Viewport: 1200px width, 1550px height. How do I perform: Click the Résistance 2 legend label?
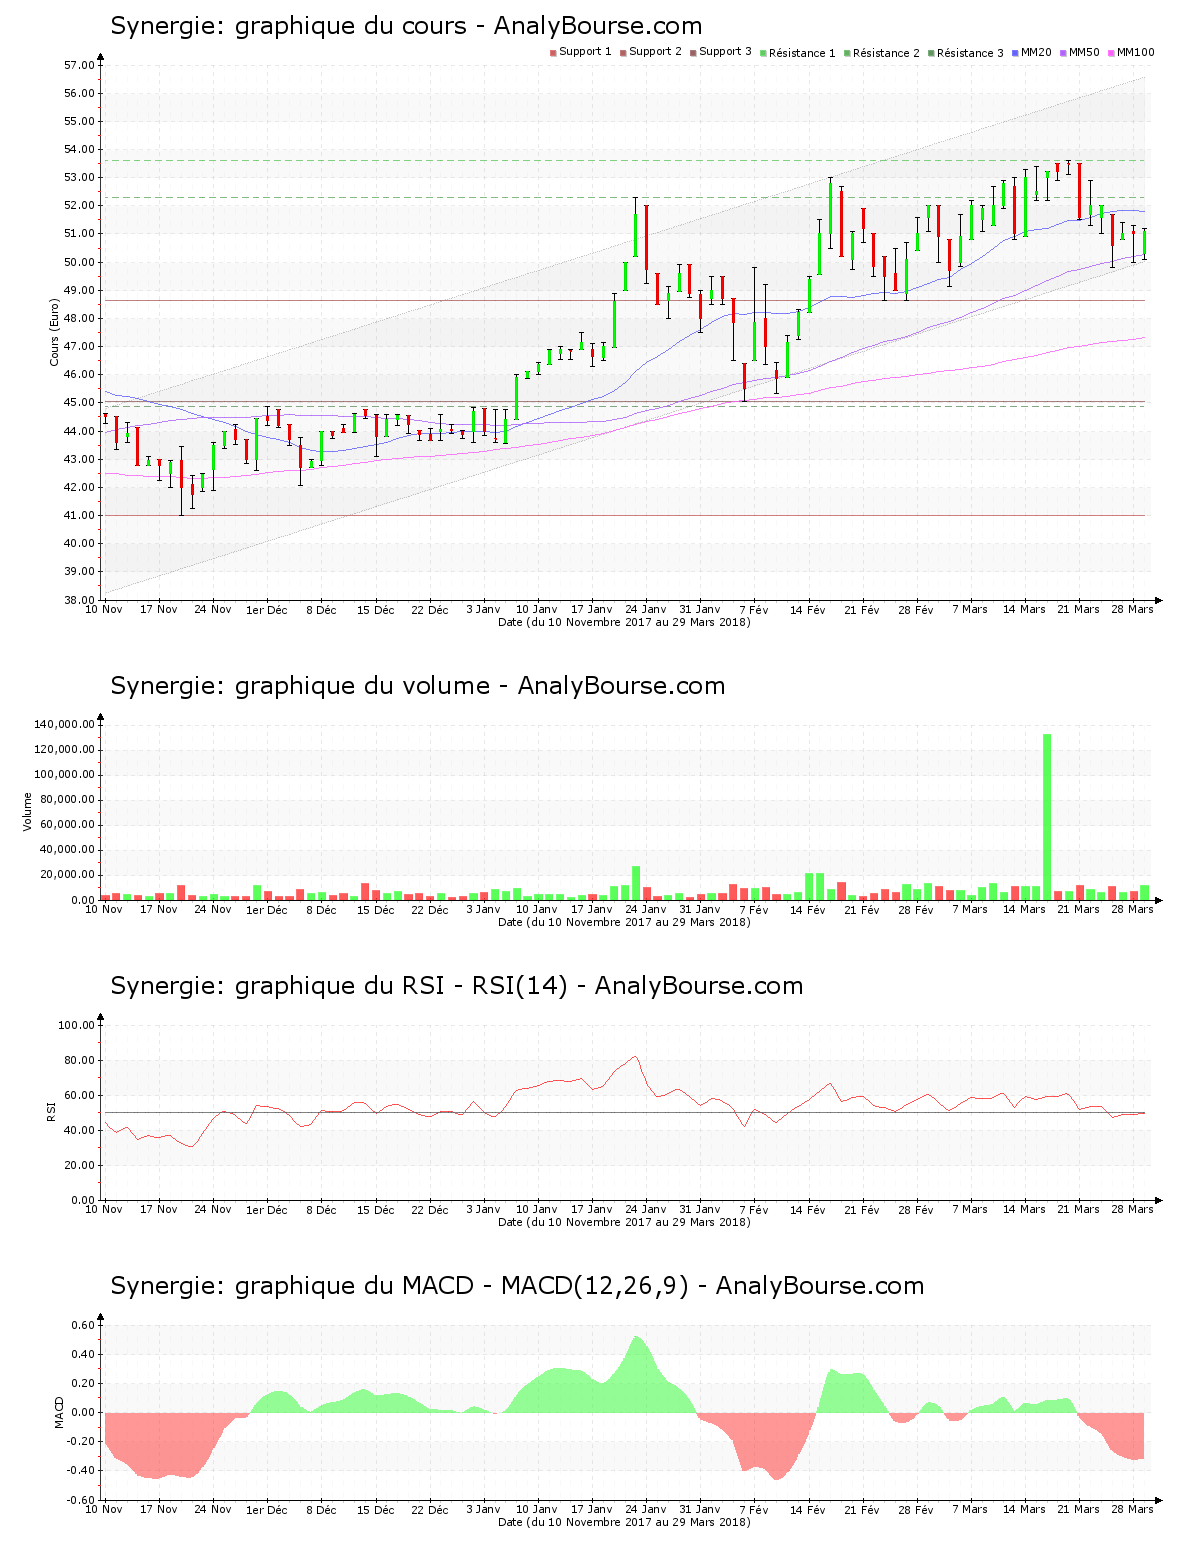point(886,53)
